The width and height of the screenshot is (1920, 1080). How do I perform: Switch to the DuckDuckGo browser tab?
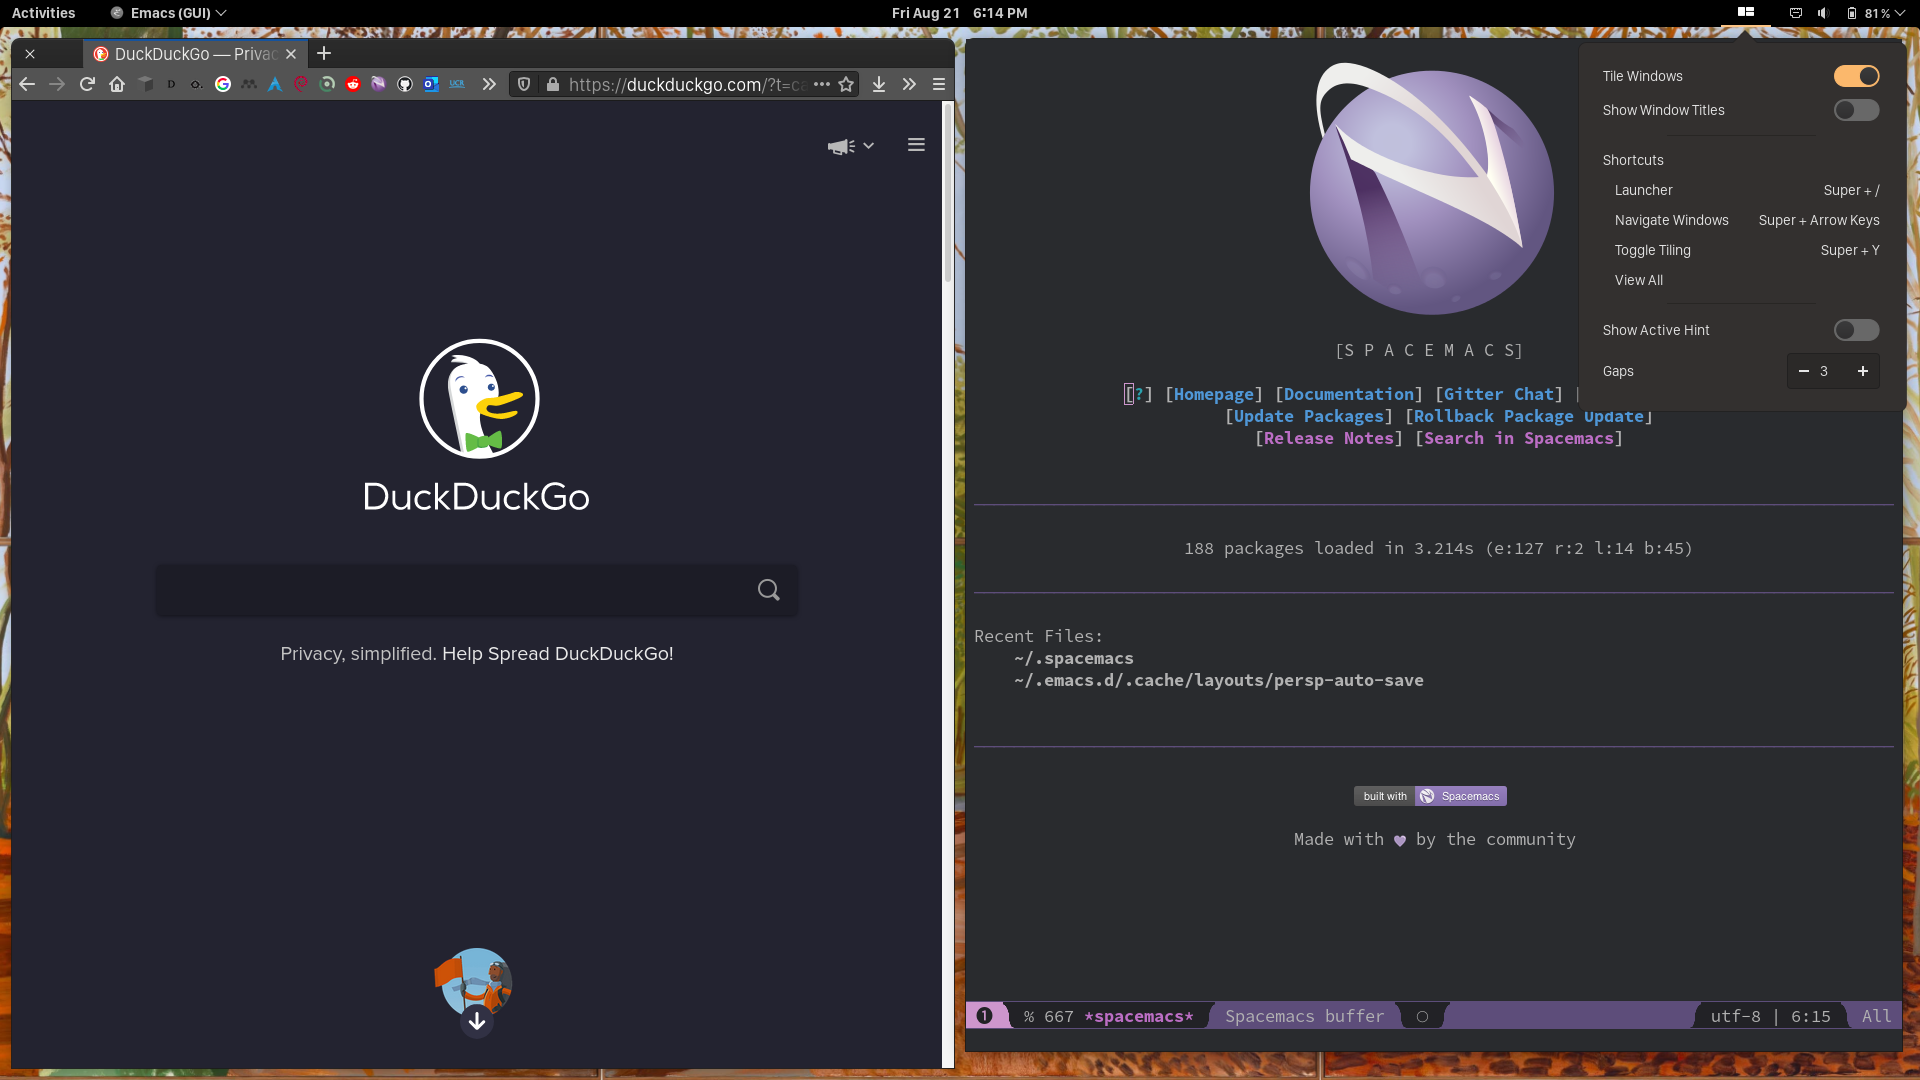pyautogui.click(x=180, y=54)
